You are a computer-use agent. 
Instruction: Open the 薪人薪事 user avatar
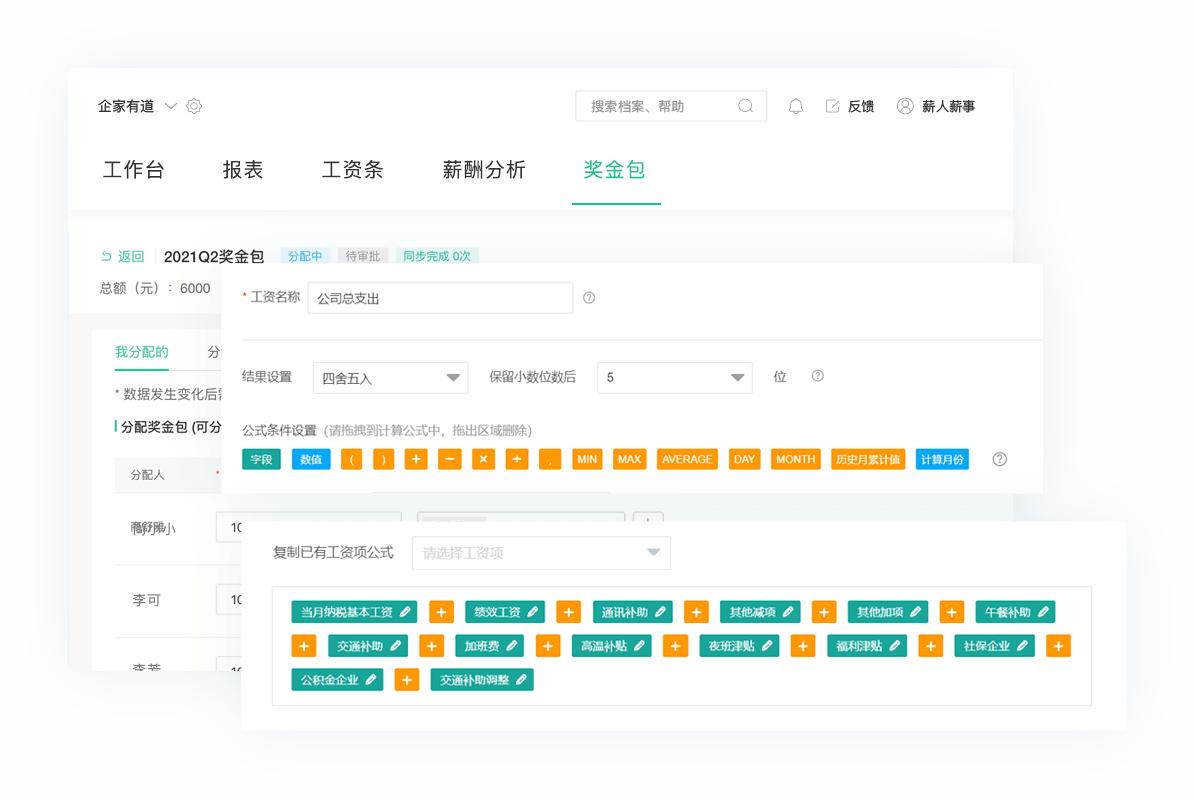(x=905, y=106)
